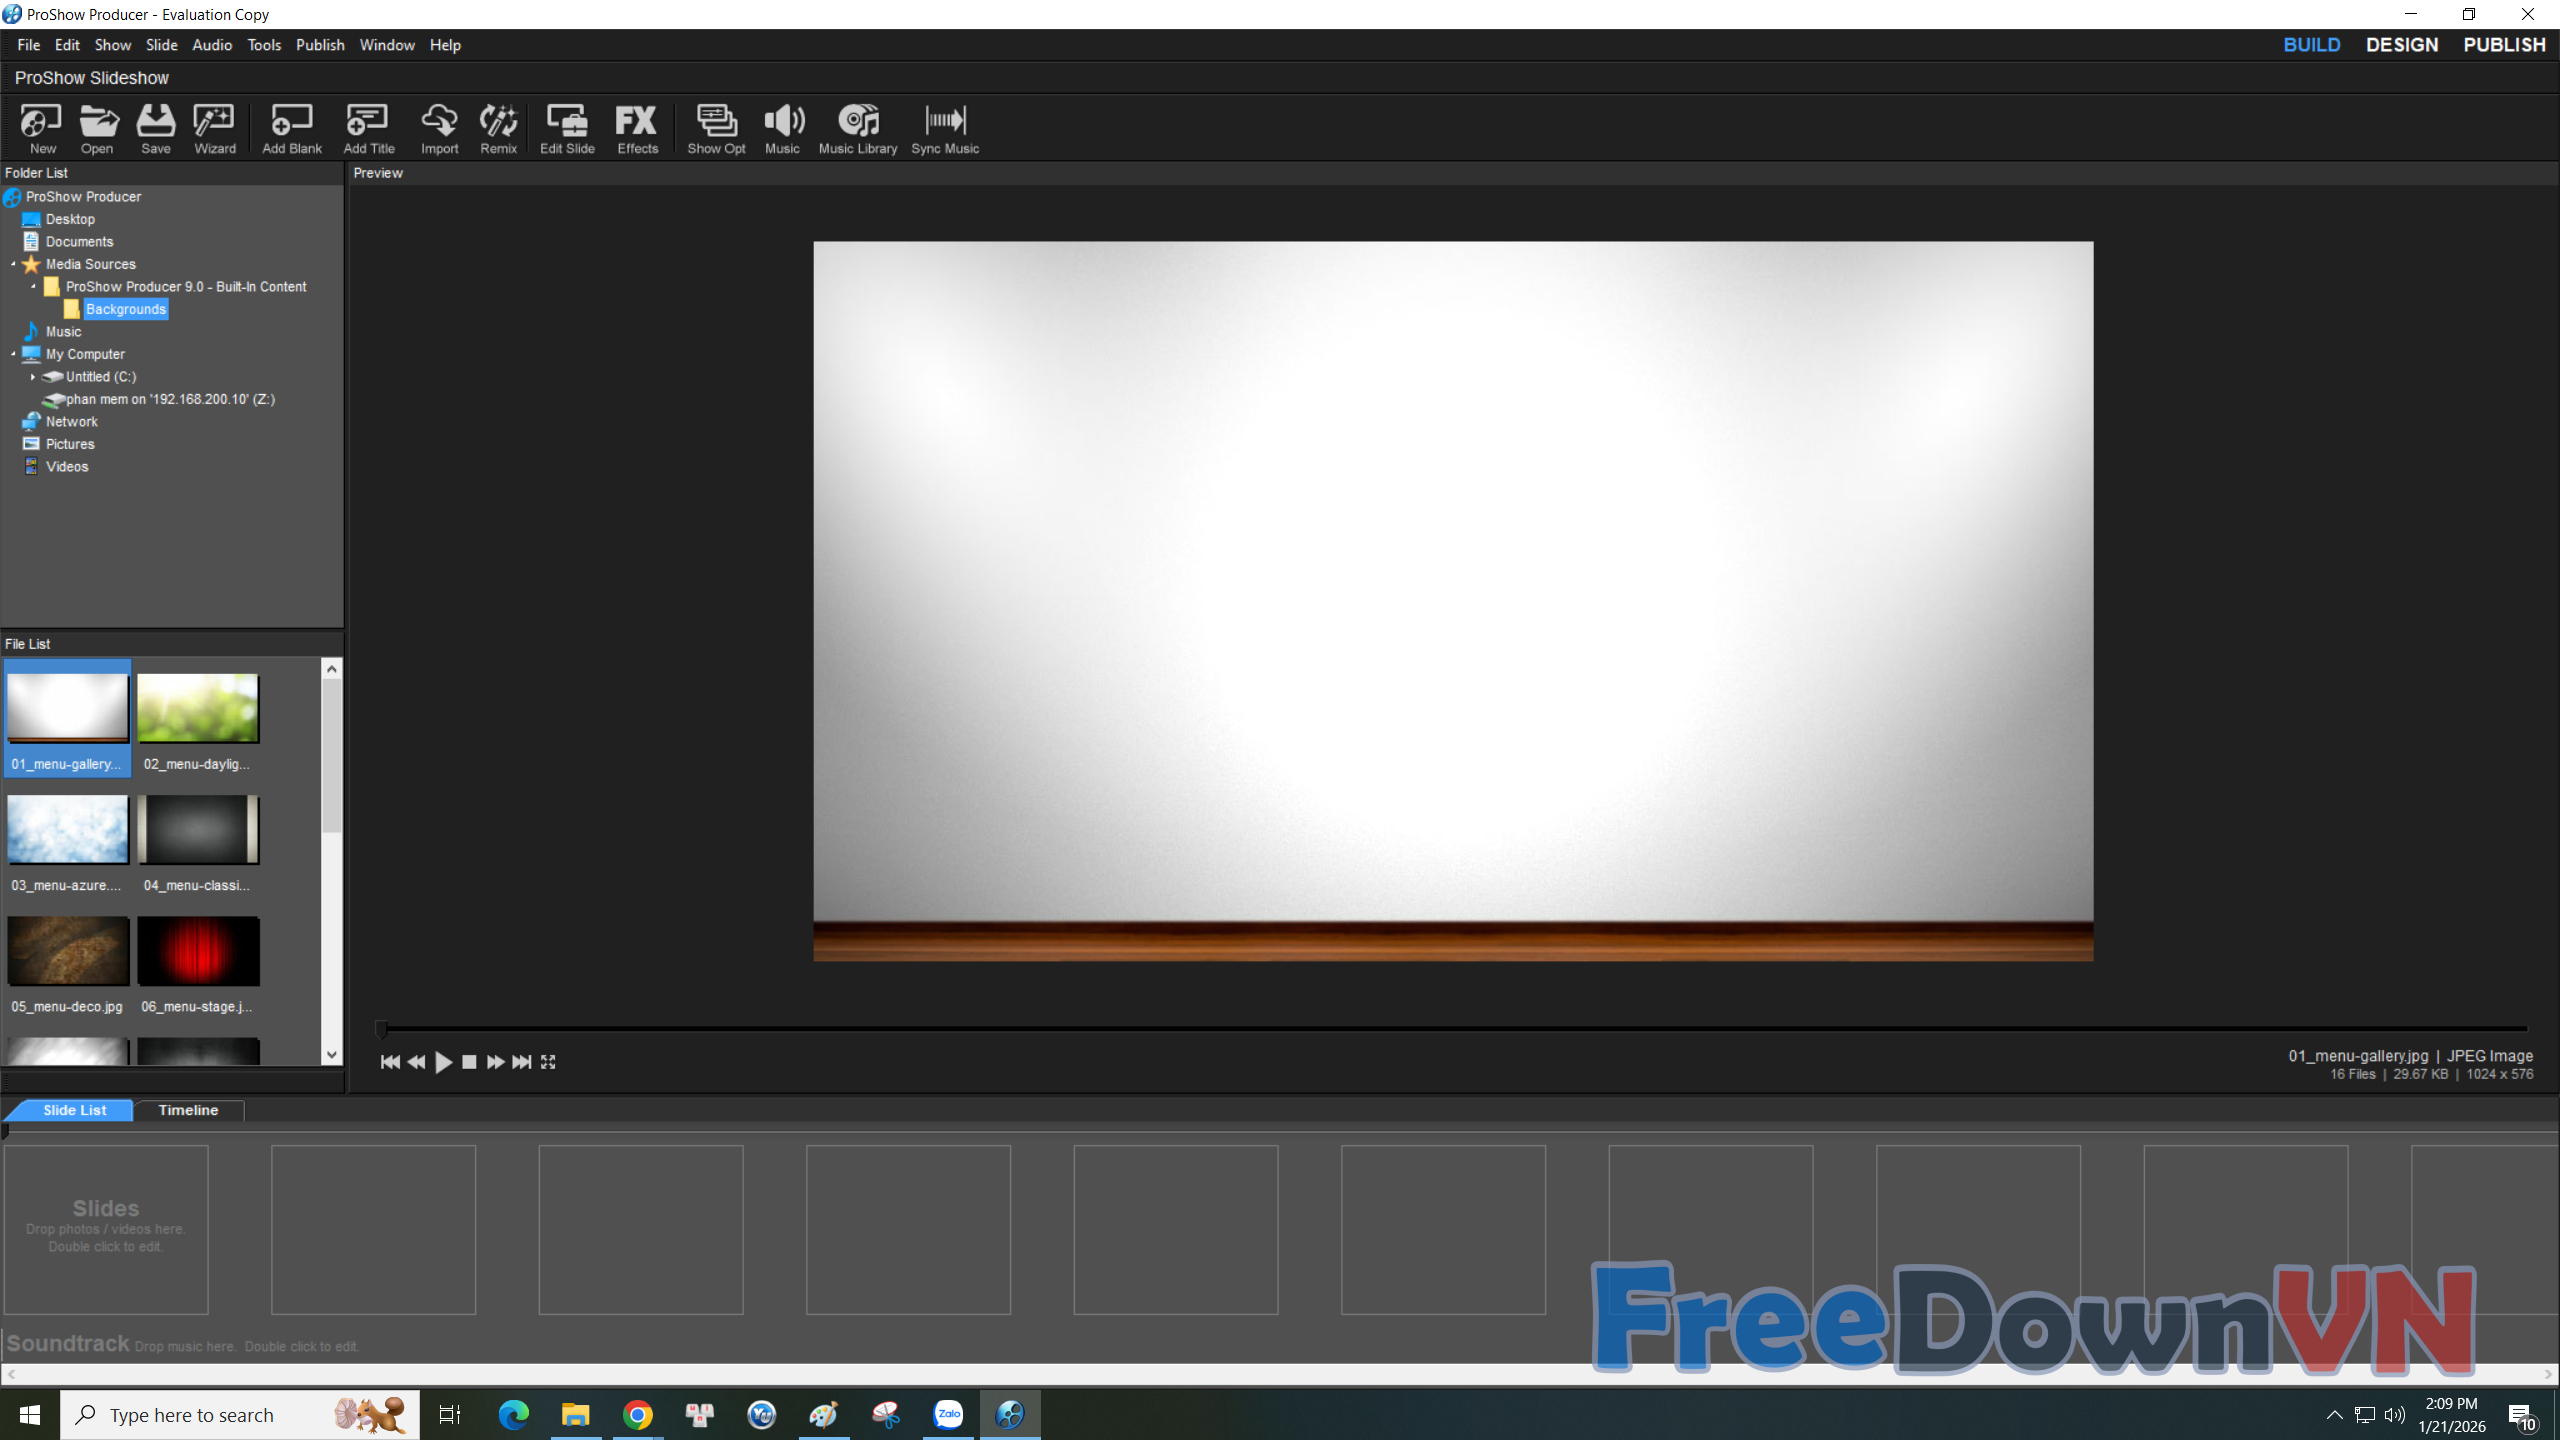Click the Remix toolbar icon
Screen dimensions: 2560x1440
coord(498,128)
